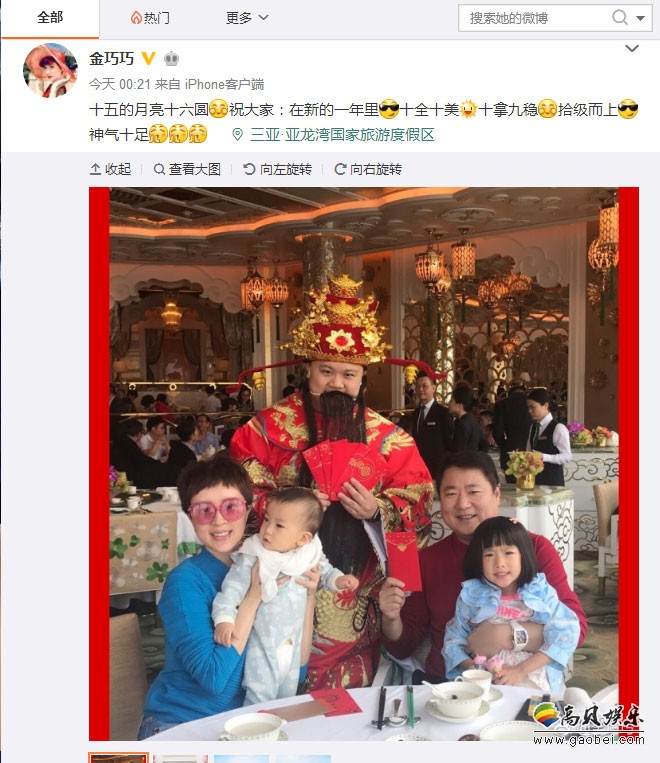Focus the 搜索她的微博 search field
The width and height of the screenshot is (660, 763).
[534, 18]
